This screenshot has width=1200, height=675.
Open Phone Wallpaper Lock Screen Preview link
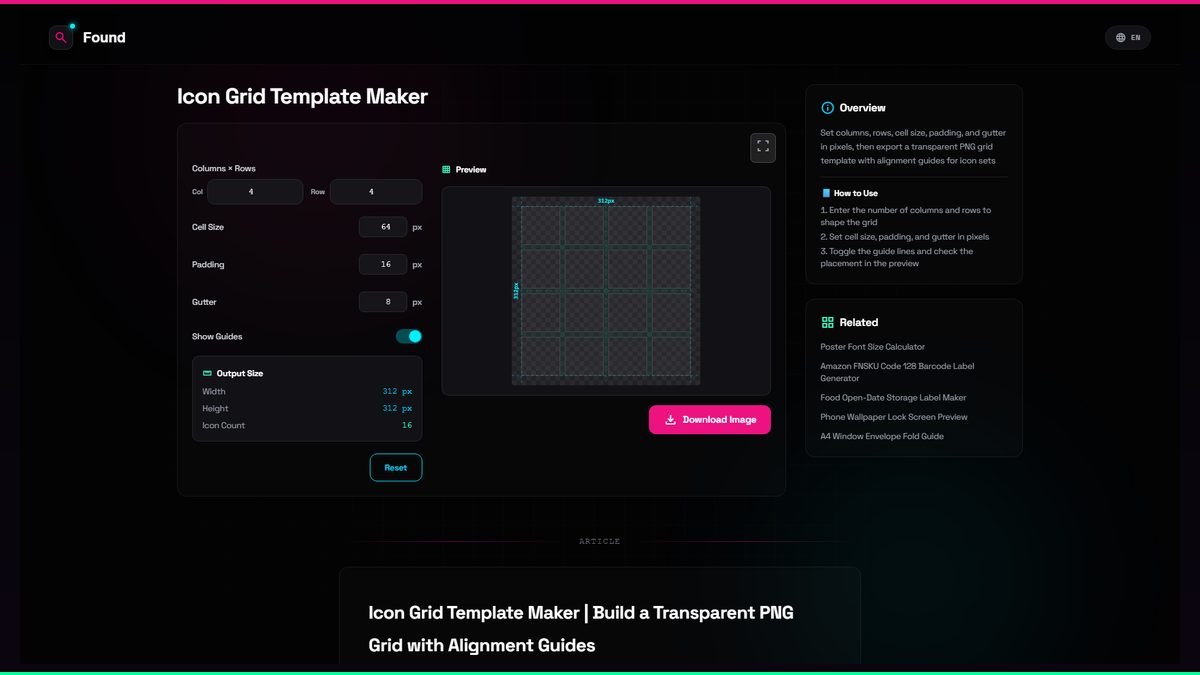(894, 417)
